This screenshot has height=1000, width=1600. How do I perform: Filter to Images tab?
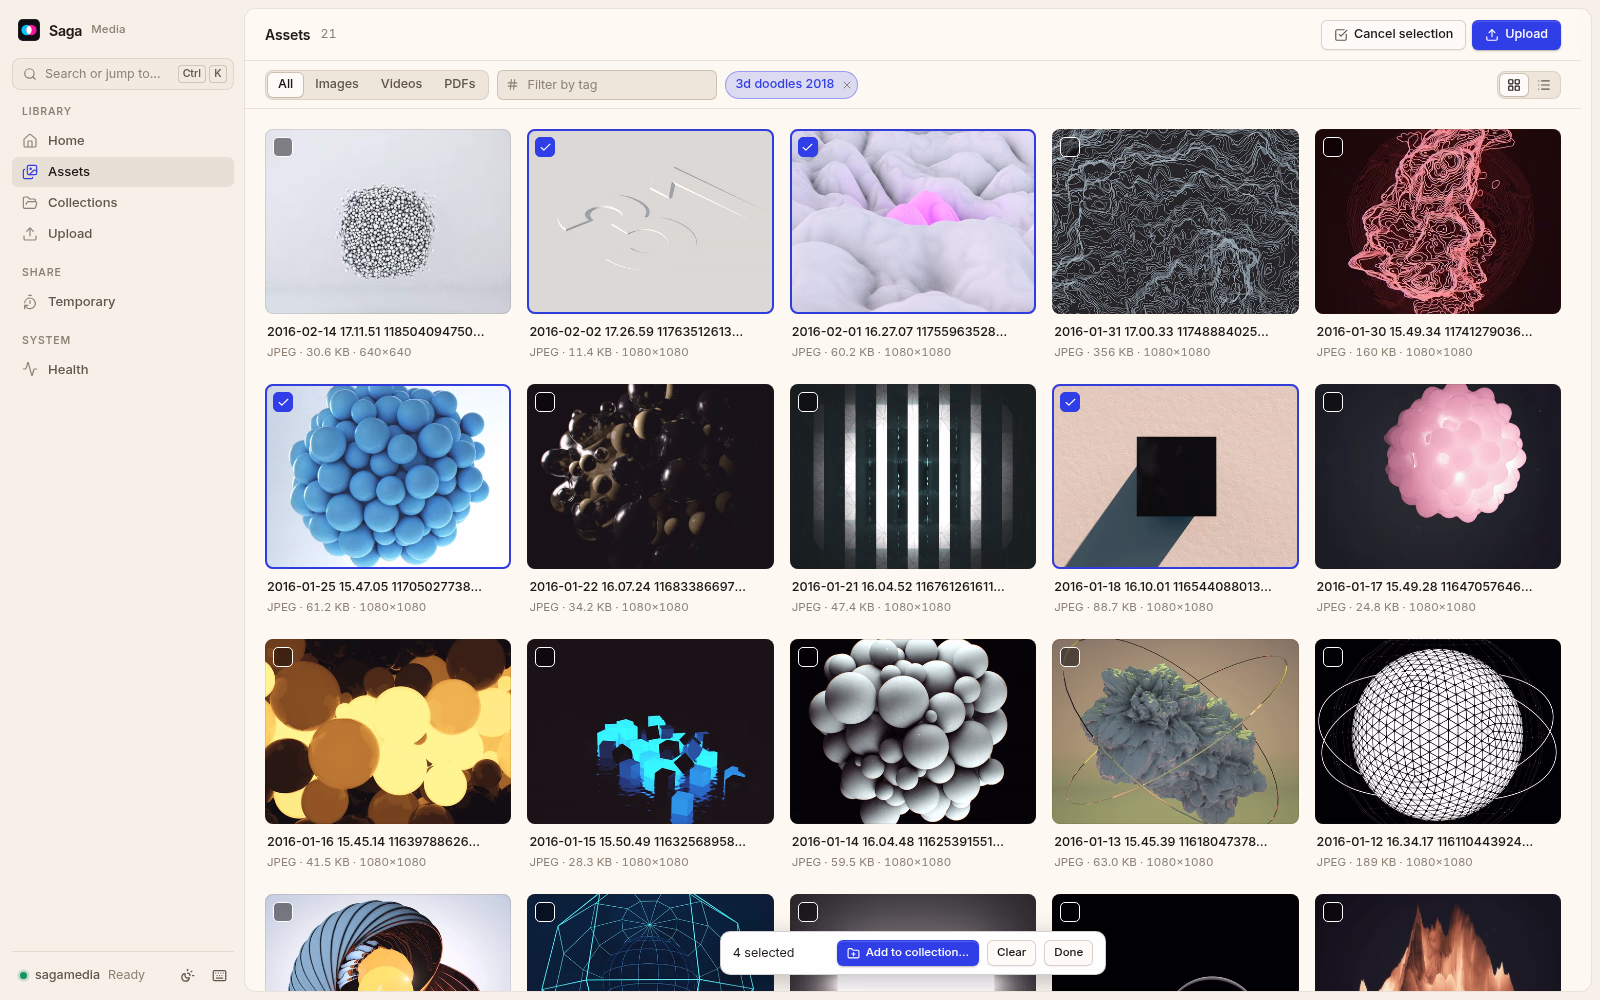tap(337, 84)
